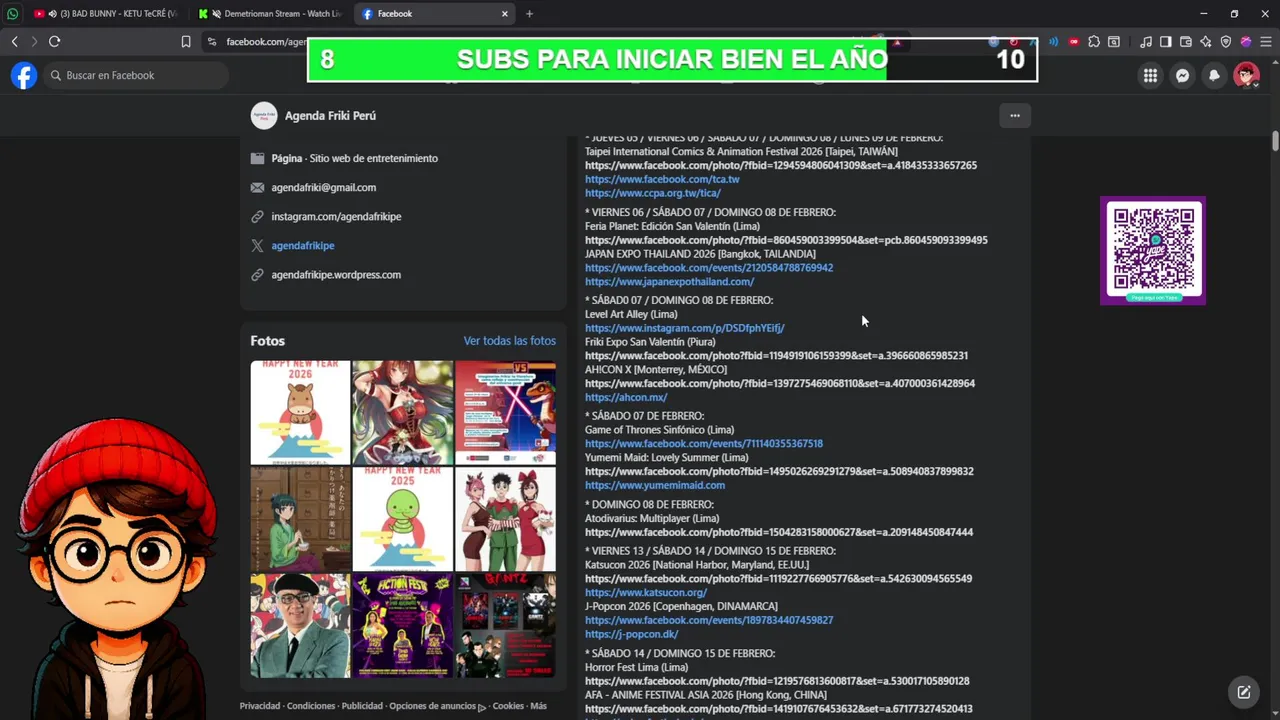Open the instagram.com/agendafrikipe link
The image size is (1280, 720).
pos(336,216)
